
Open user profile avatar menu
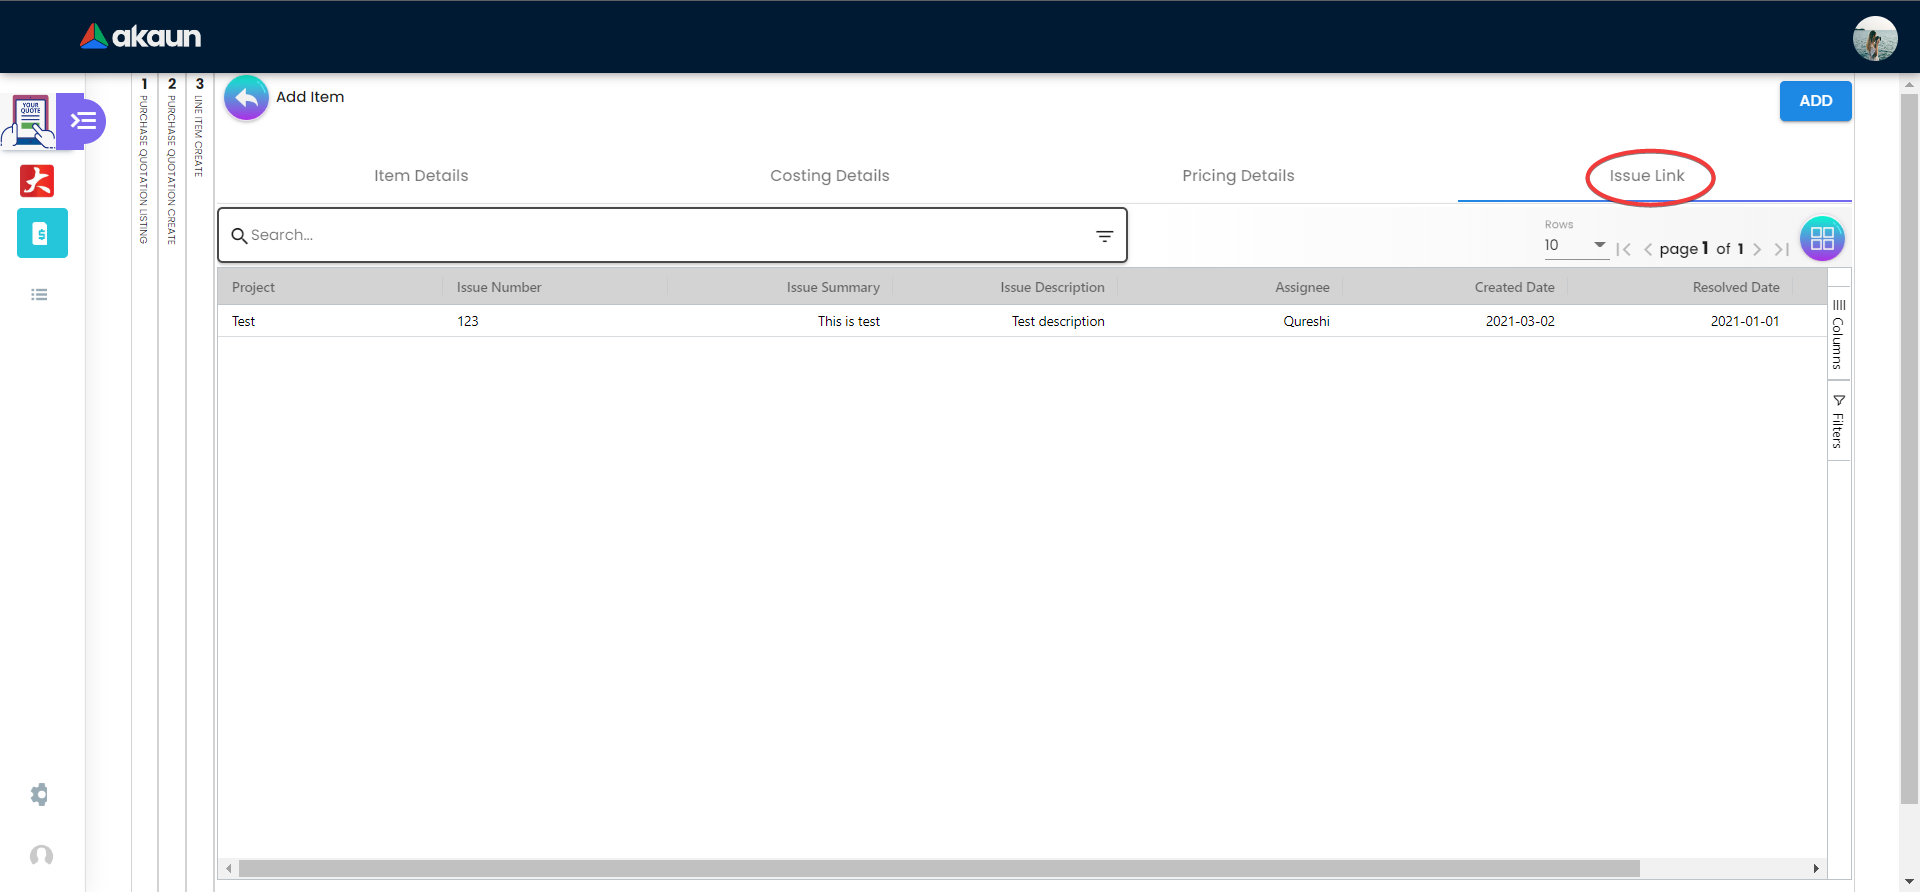(1874, 38)
